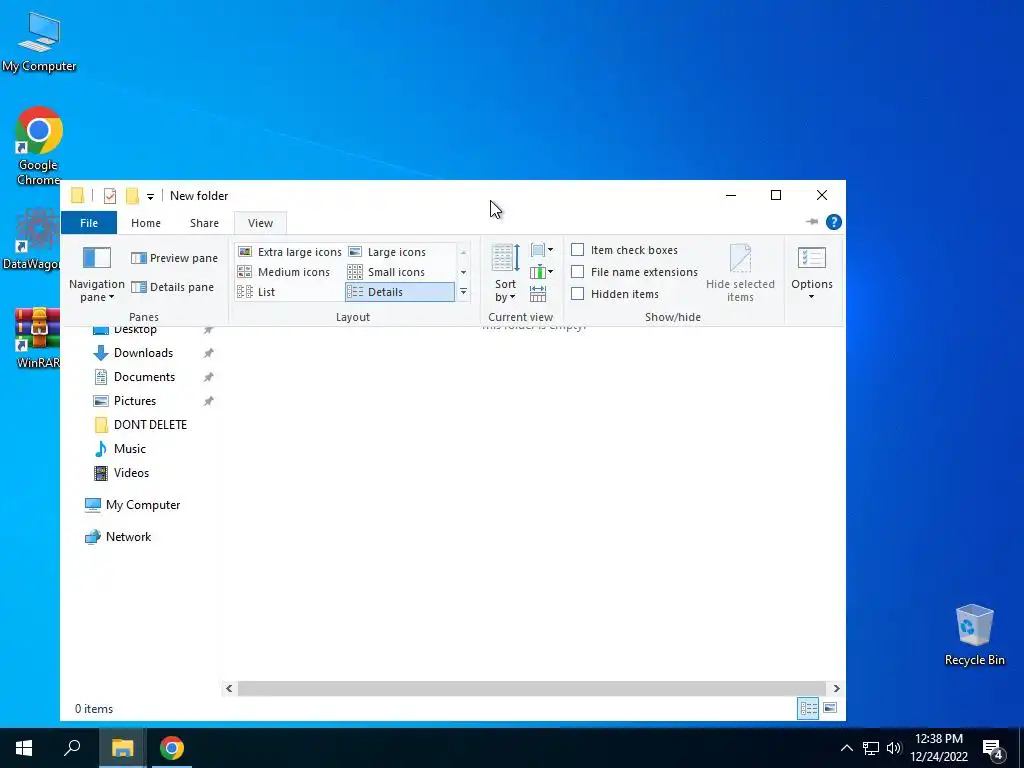Open the Windows Start menu
1024x768 pixels.
pyautogui.click(x=24, y=748)
